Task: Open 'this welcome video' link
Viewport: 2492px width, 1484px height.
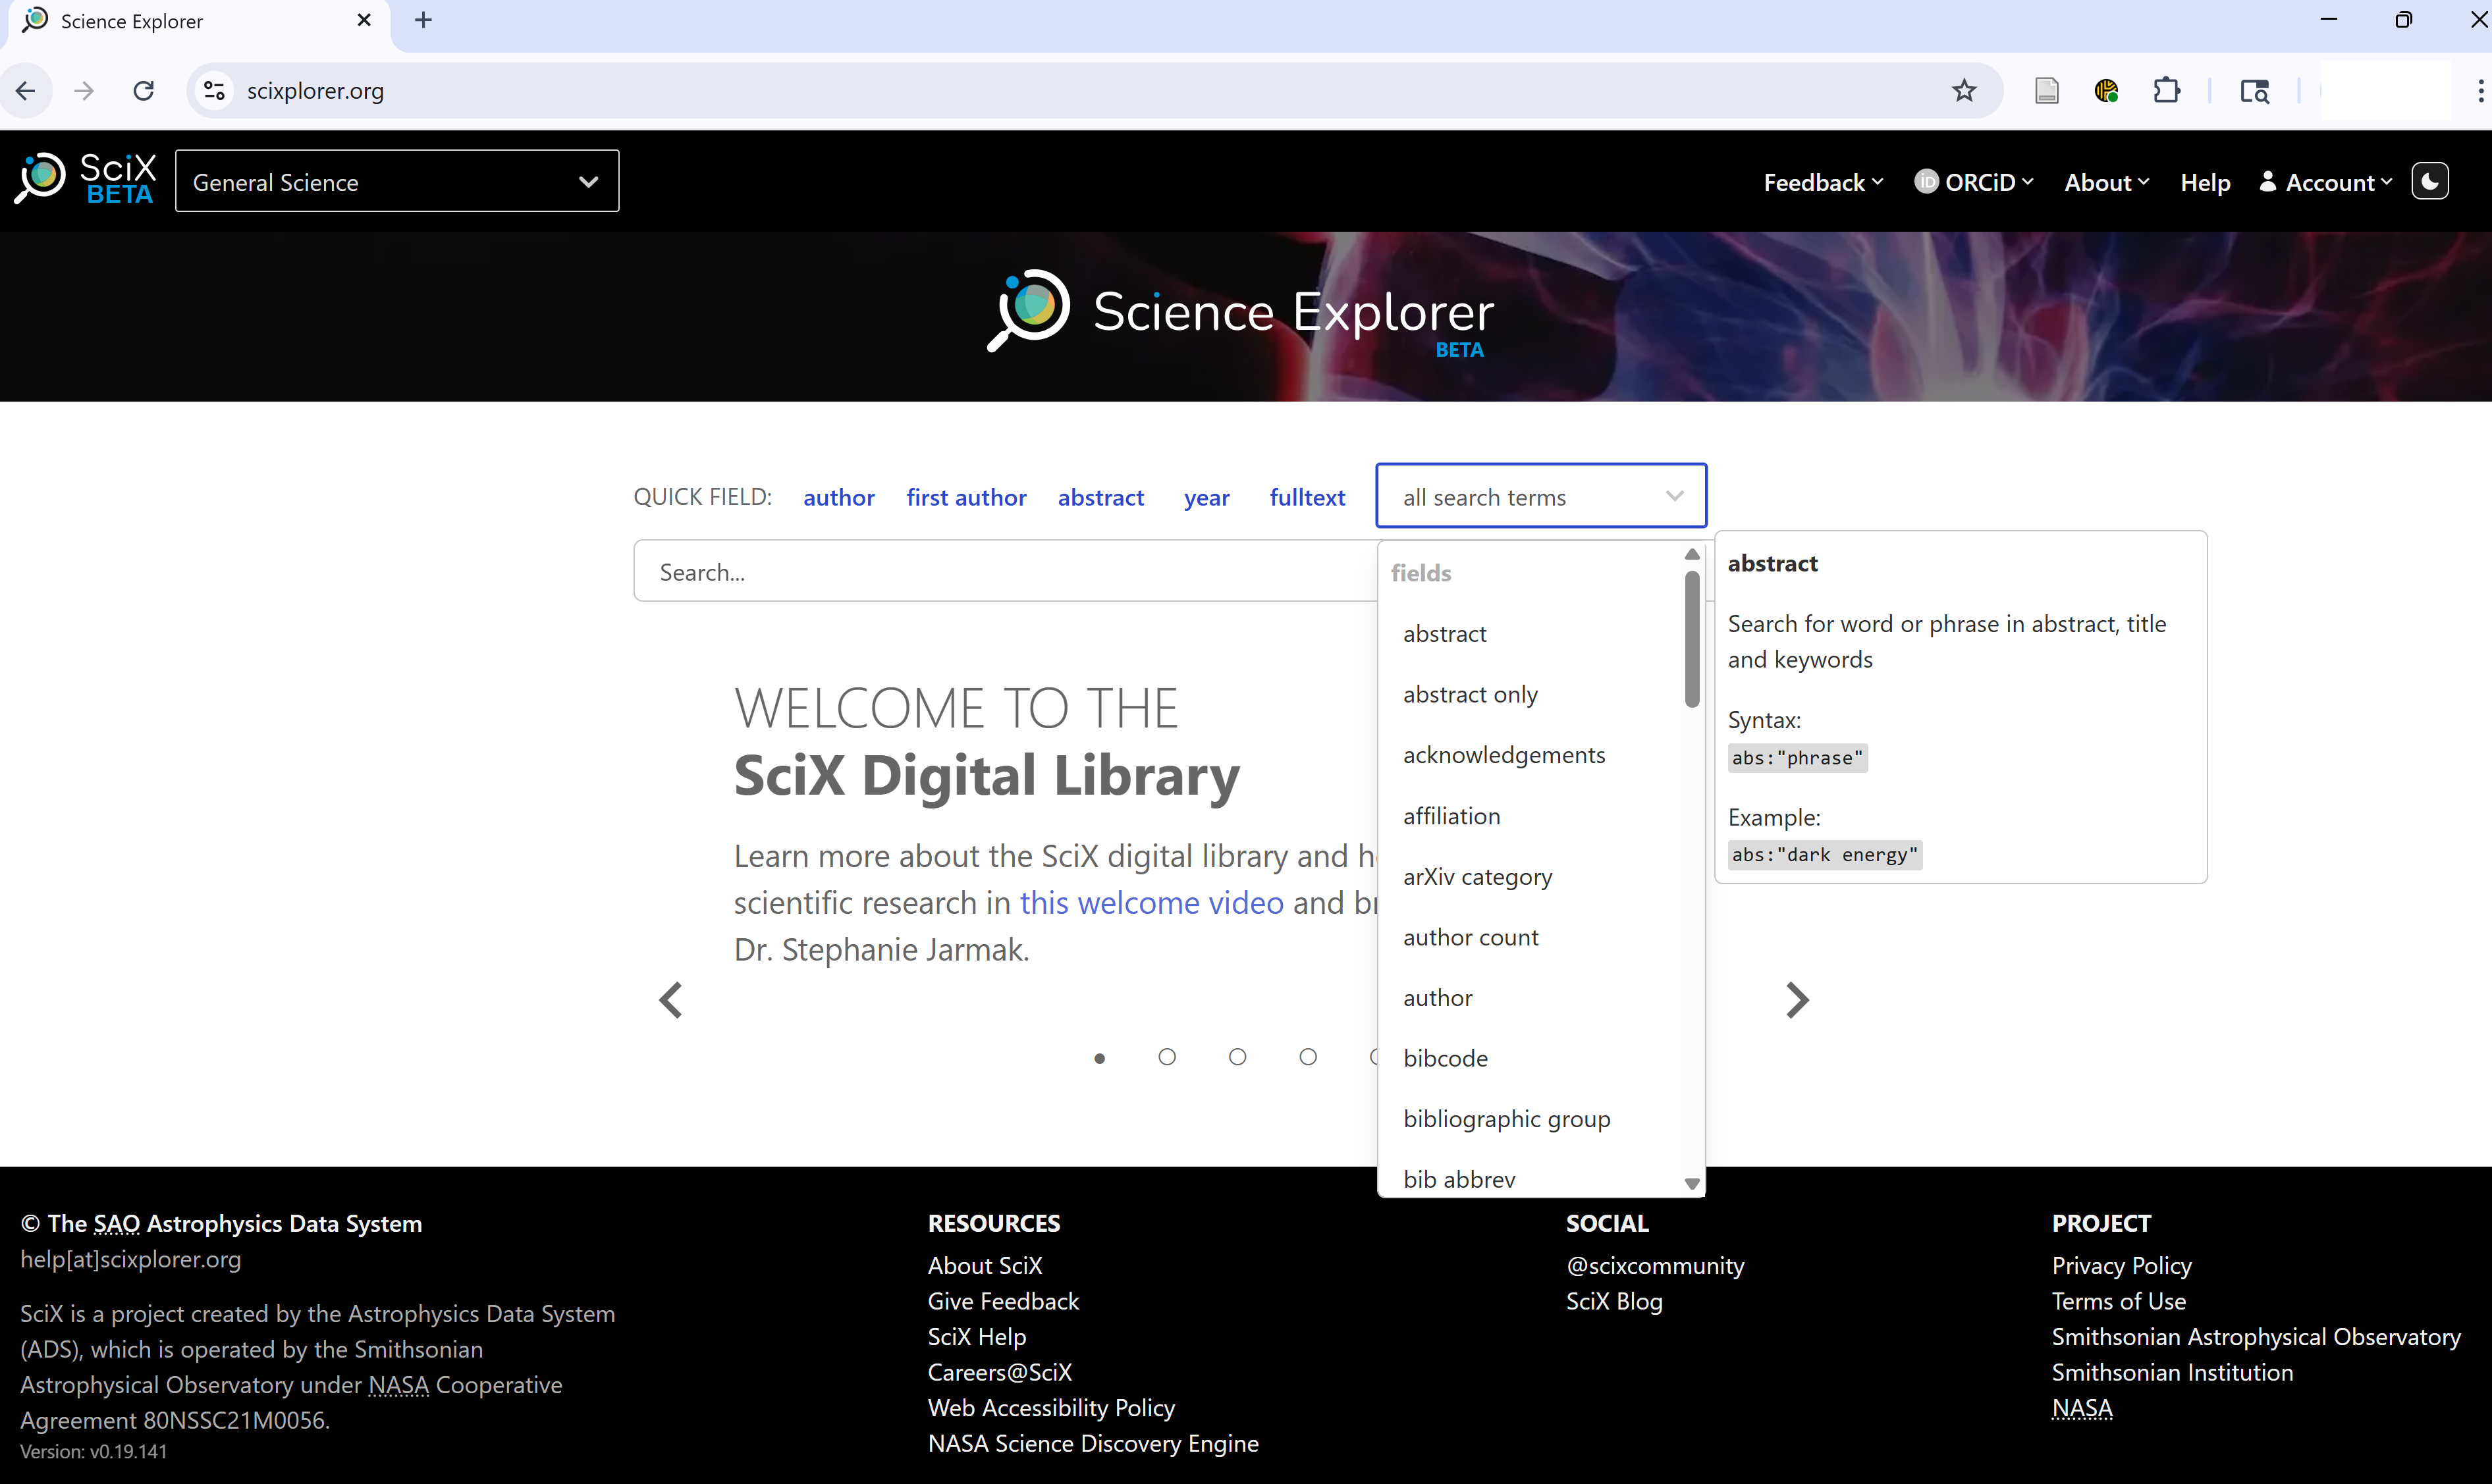Action: 1151,902
